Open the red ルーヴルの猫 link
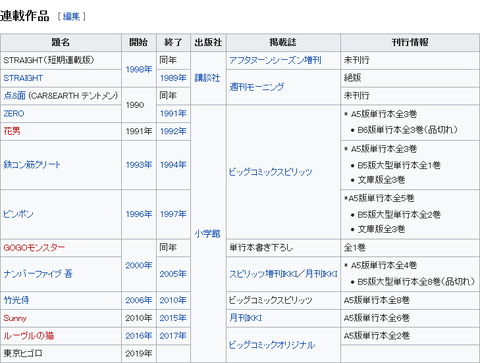The height and width of the screenshot is (363, 480). coord(28,336)
